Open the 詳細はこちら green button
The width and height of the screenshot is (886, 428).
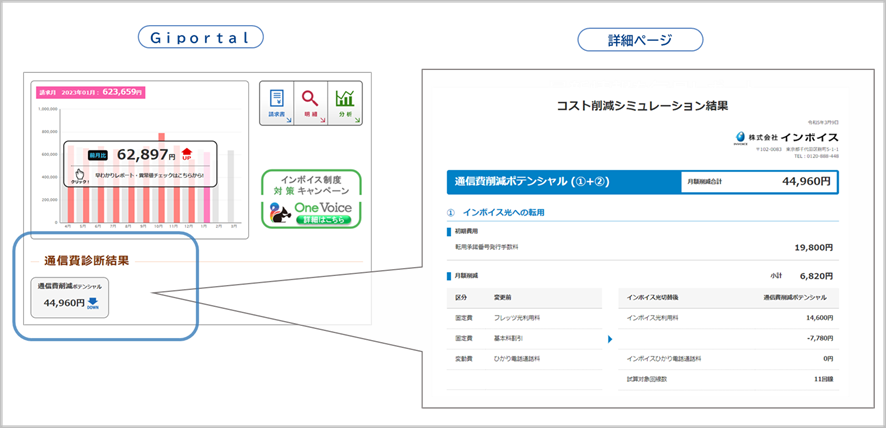pyautogui.click(x=324, y=219)
